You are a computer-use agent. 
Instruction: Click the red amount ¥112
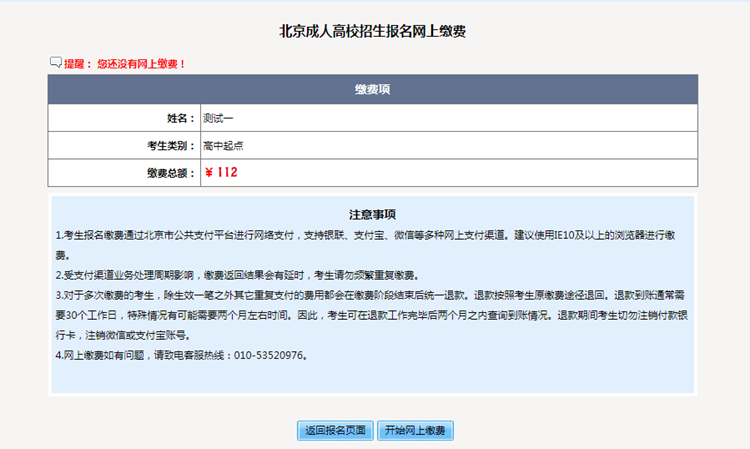coord(221,172)
